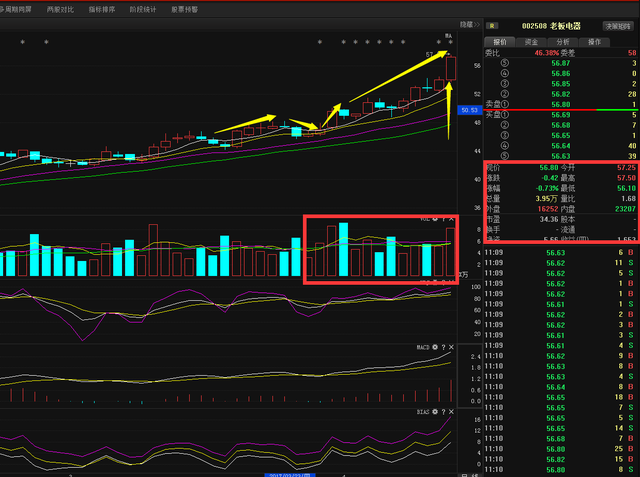Click the small tag icon beside stock code 002508
This screenshot has height=477, width=640.
coord(493,25)
